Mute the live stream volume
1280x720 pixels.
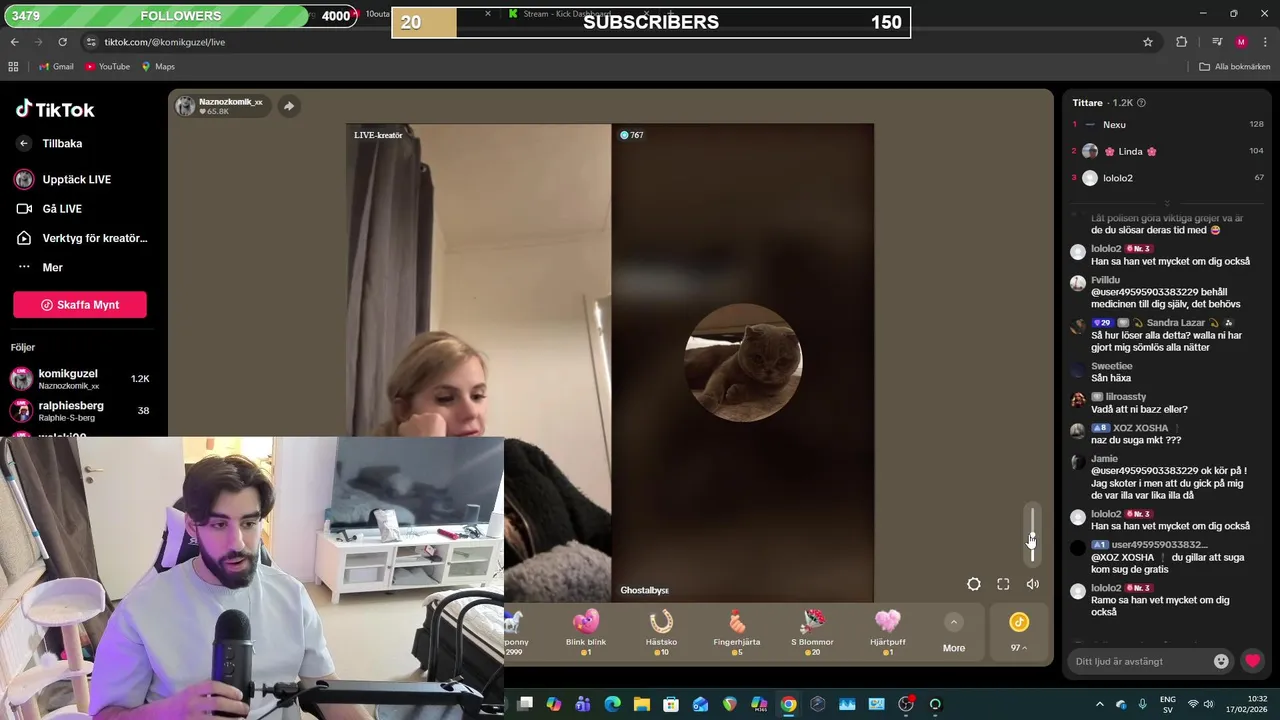(1033, 584)
